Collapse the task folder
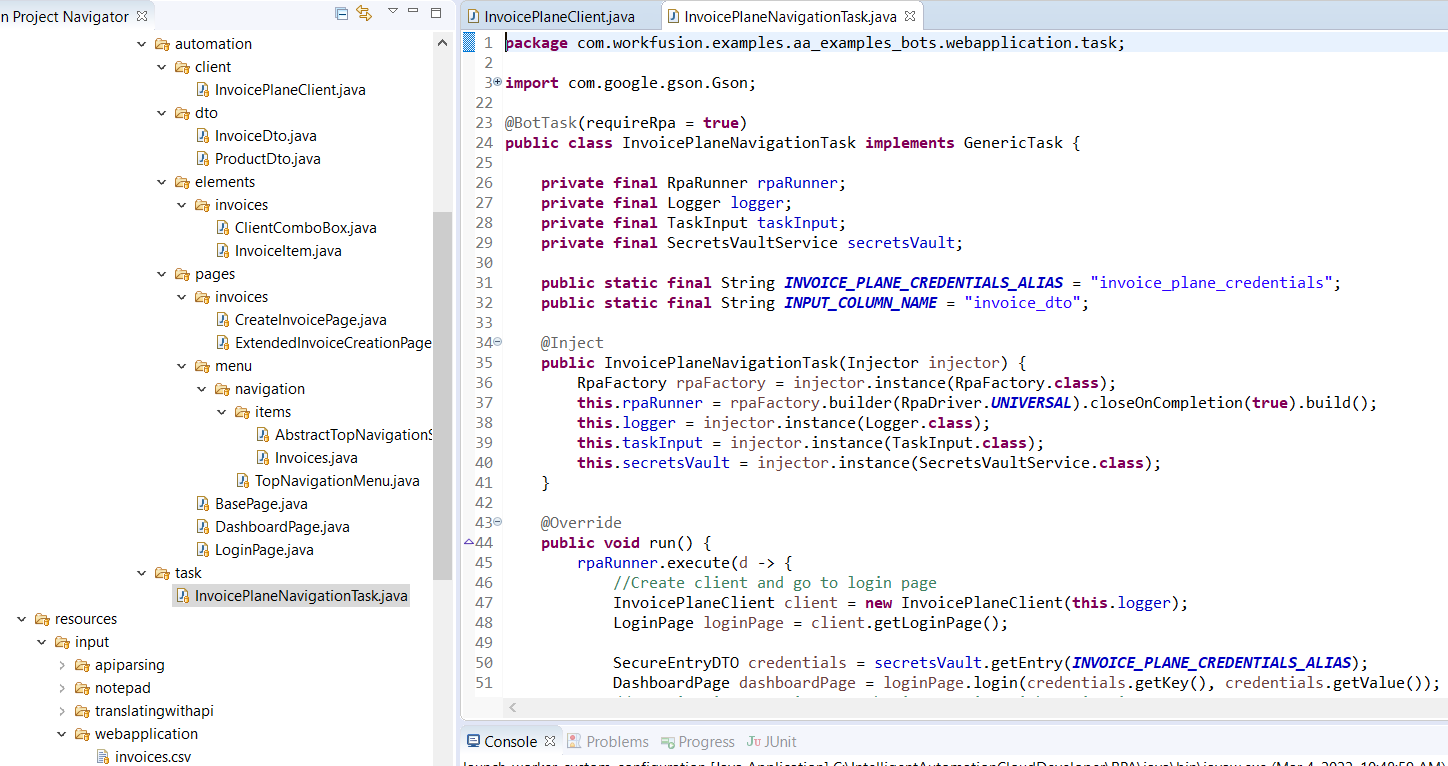1448x766 pixels. [141, 573]
